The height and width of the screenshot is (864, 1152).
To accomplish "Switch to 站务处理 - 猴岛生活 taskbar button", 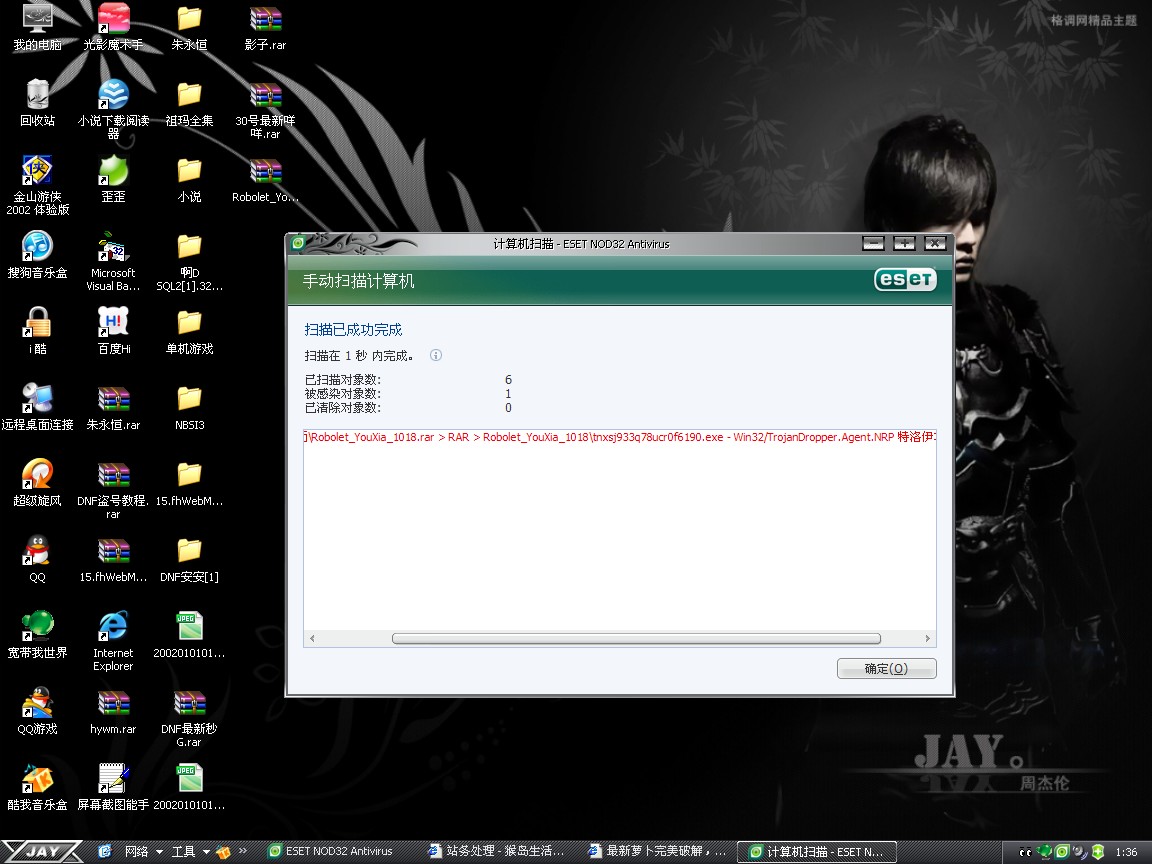I will point(497,852).
